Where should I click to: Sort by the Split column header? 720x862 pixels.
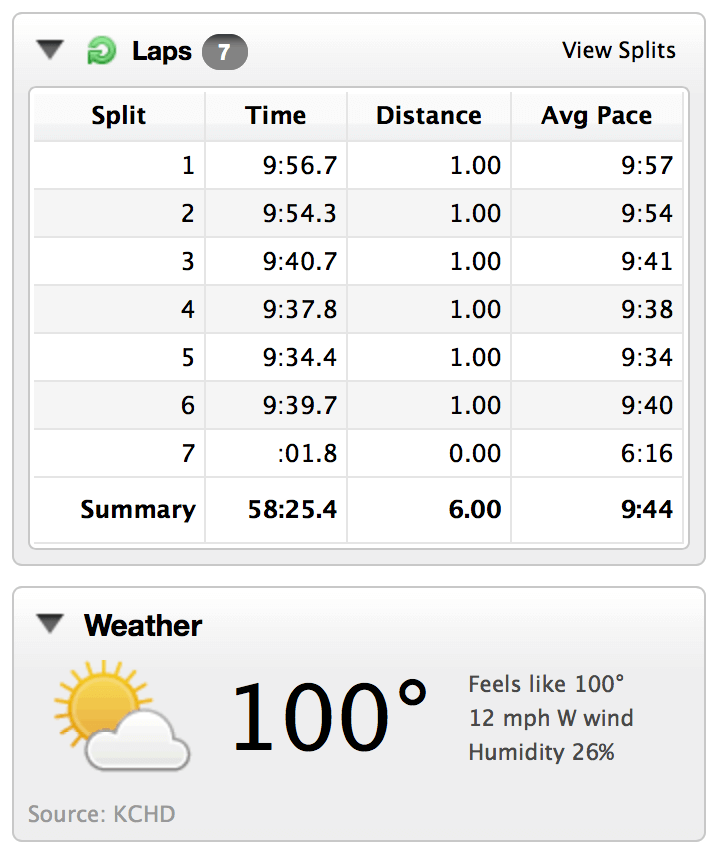point(119,116)
